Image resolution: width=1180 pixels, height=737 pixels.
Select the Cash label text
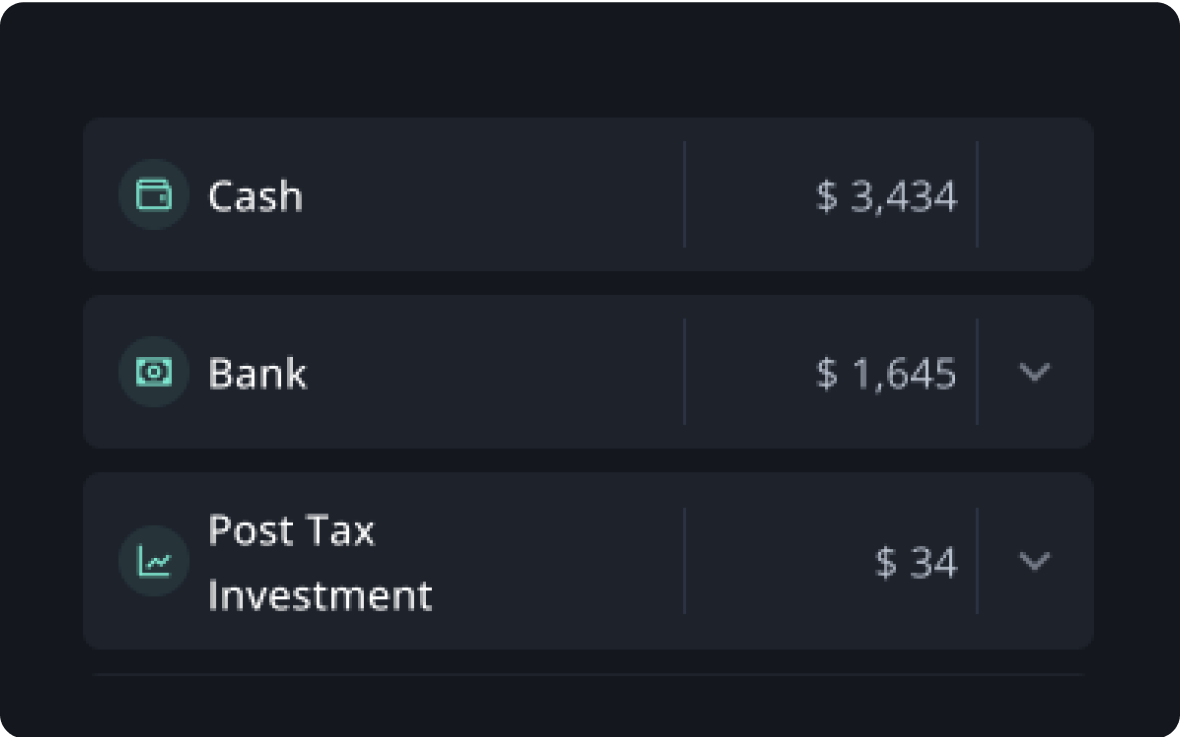255,196
